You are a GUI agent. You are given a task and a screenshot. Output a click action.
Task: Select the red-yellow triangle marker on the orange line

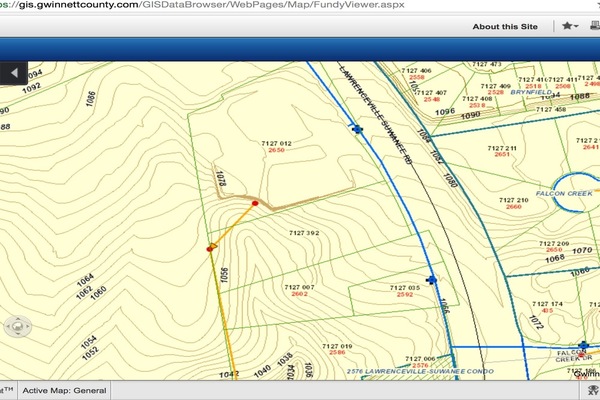211,248
